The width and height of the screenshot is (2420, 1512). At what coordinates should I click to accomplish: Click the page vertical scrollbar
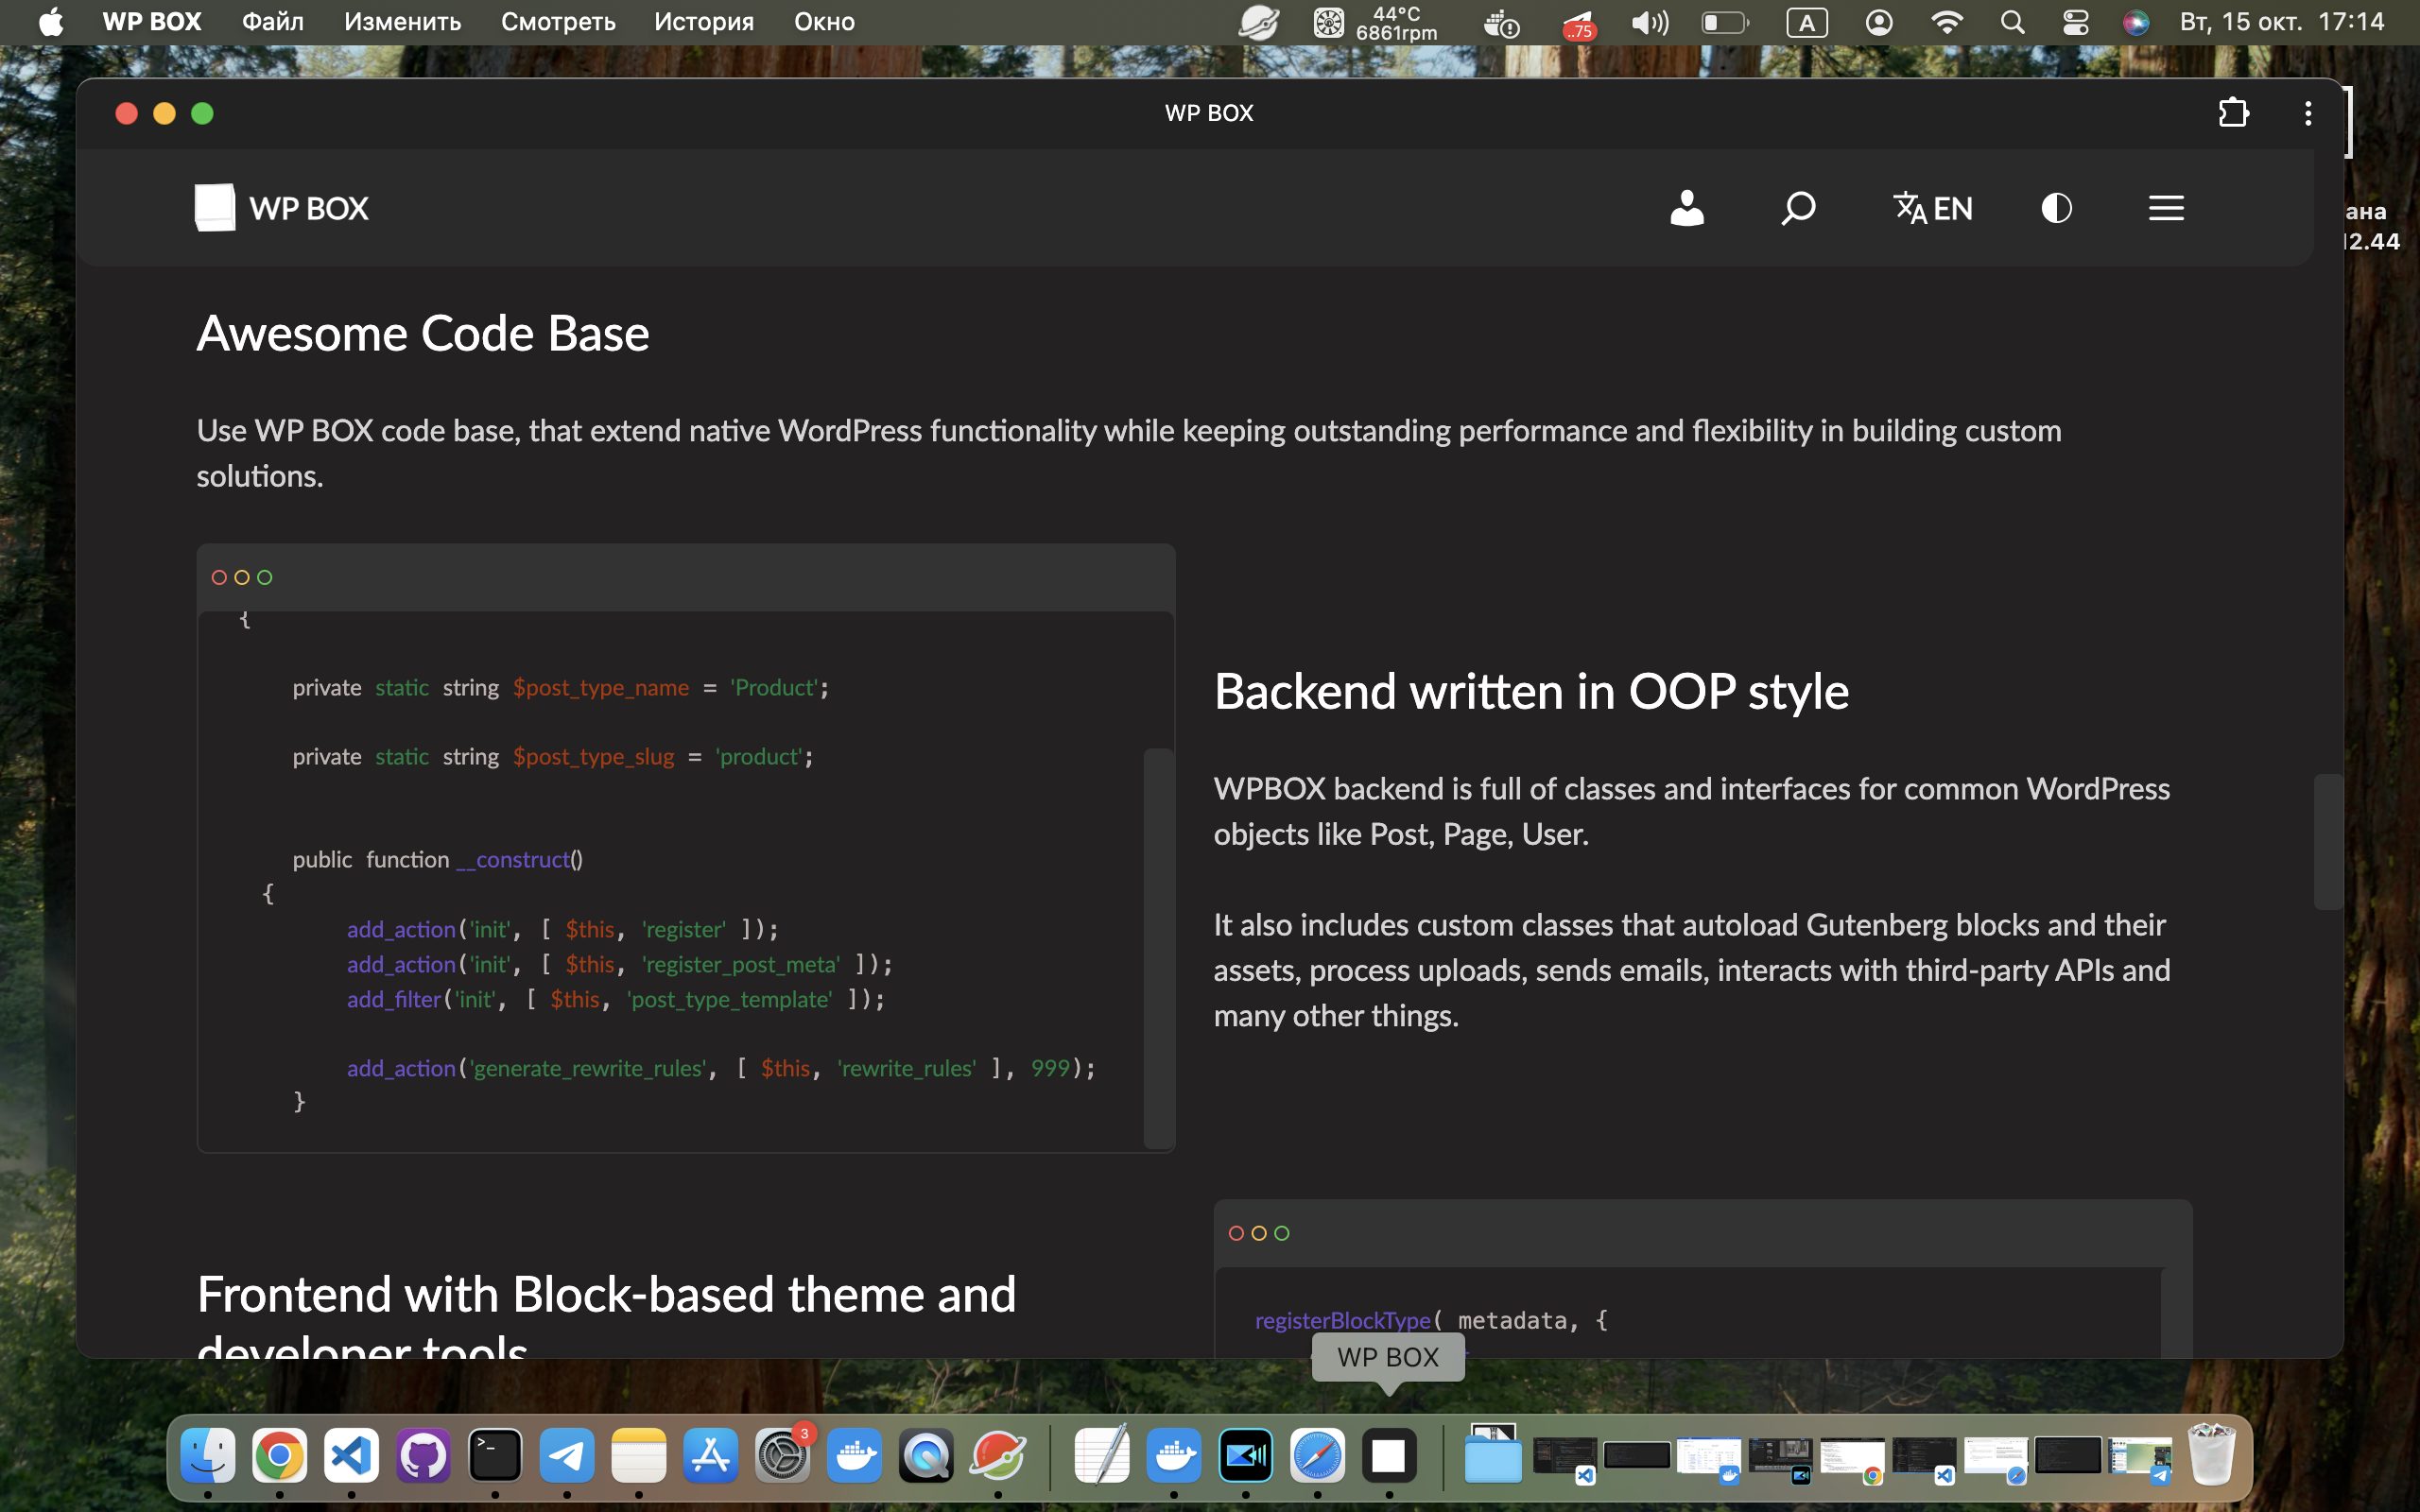pyautogui.click(x=2329, y=841)
